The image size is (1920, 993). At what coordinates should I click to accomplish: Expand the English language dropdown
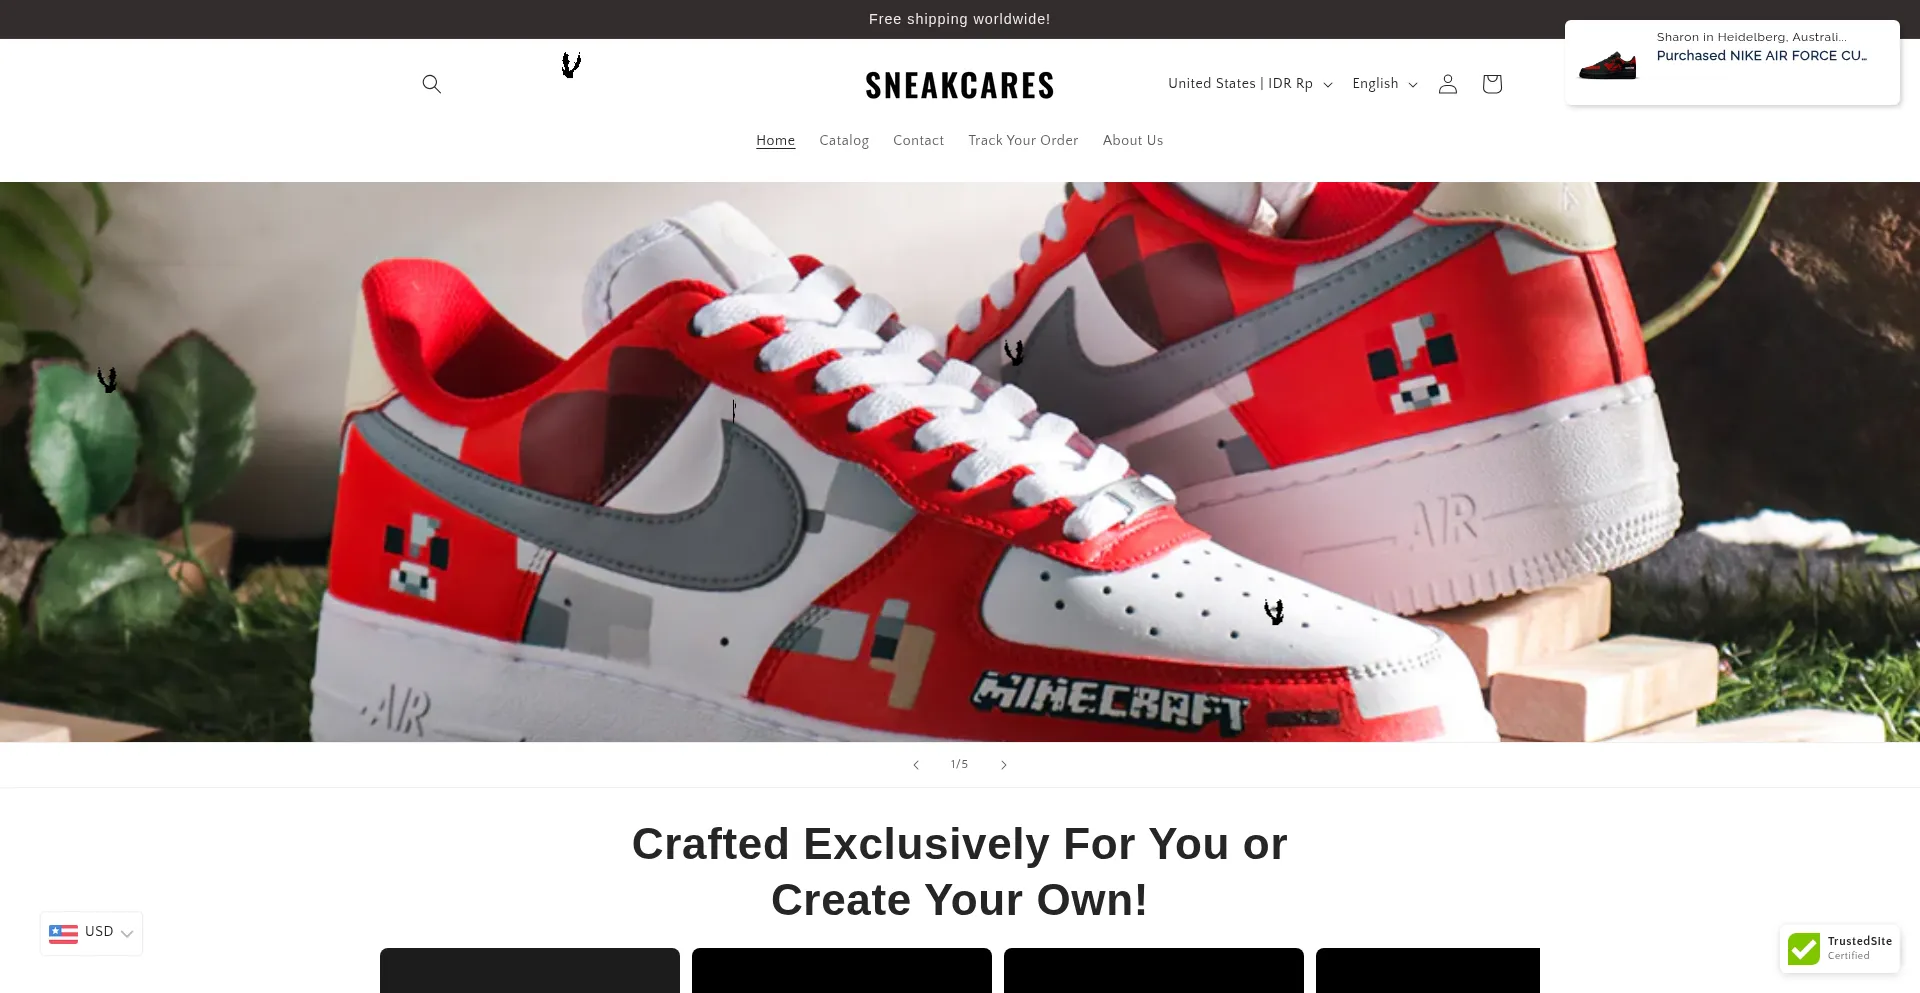(x=1385, y=84)
